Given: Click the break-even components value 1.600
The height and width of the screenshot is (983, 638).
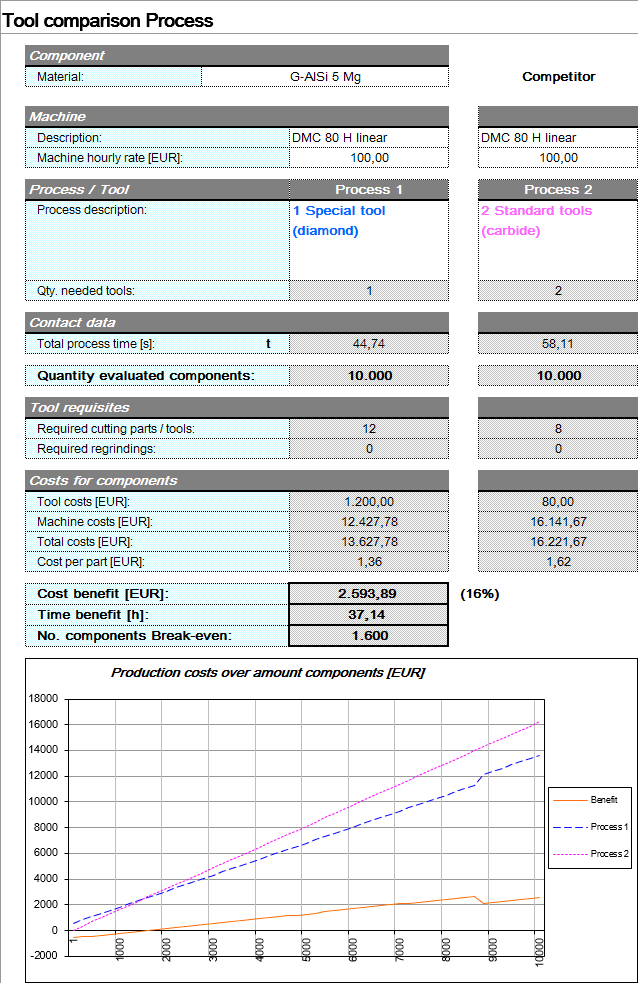Looking at the screenshot, I should [368, 636].
